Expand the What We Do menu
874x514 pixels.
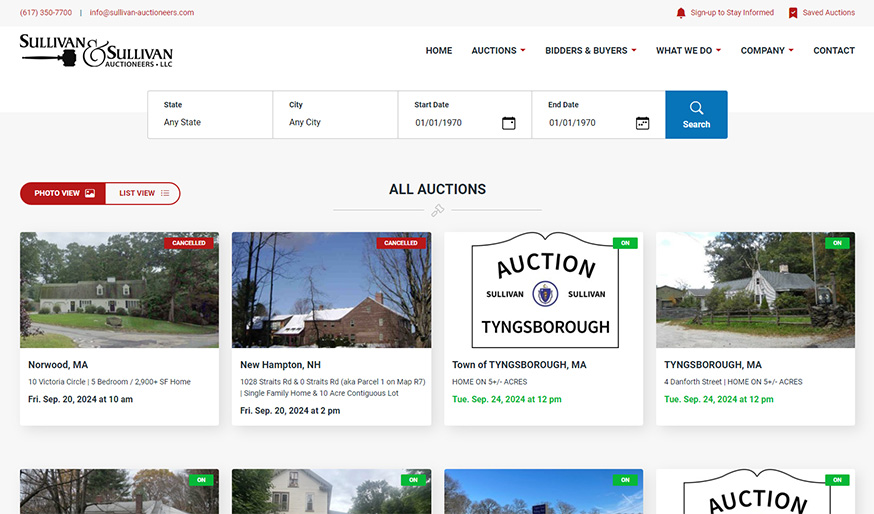(x=688, y=51)
